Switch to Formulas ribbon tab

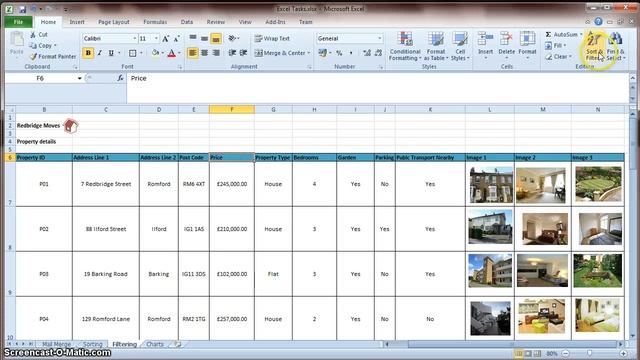[x=155, y=22]
